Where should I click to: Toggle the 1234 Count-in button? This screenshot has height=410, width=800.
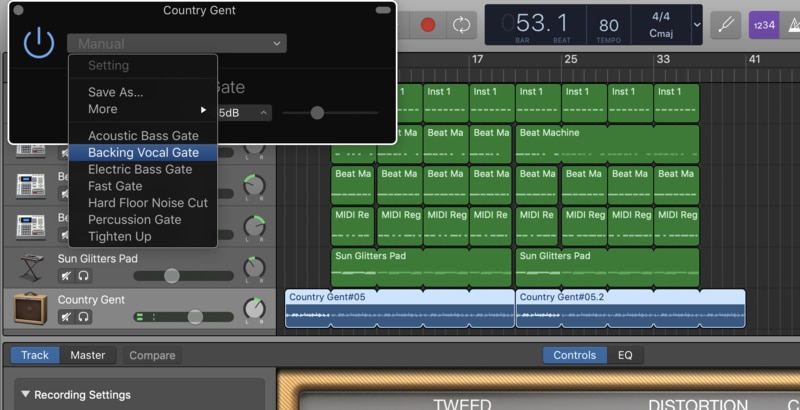click(x=764, y=25)
